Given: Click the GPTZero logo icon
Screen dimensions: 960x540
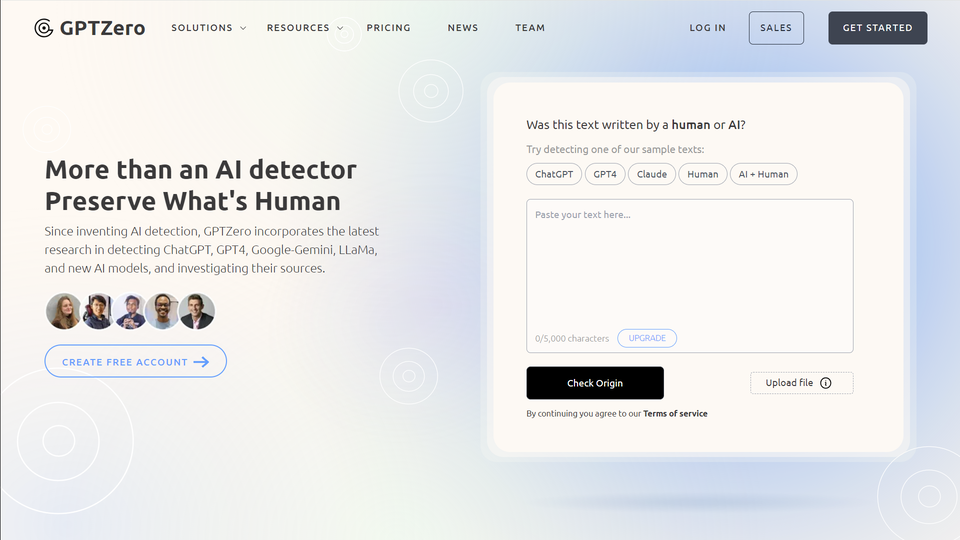Looking at the screenshot, I should [43, 28].
